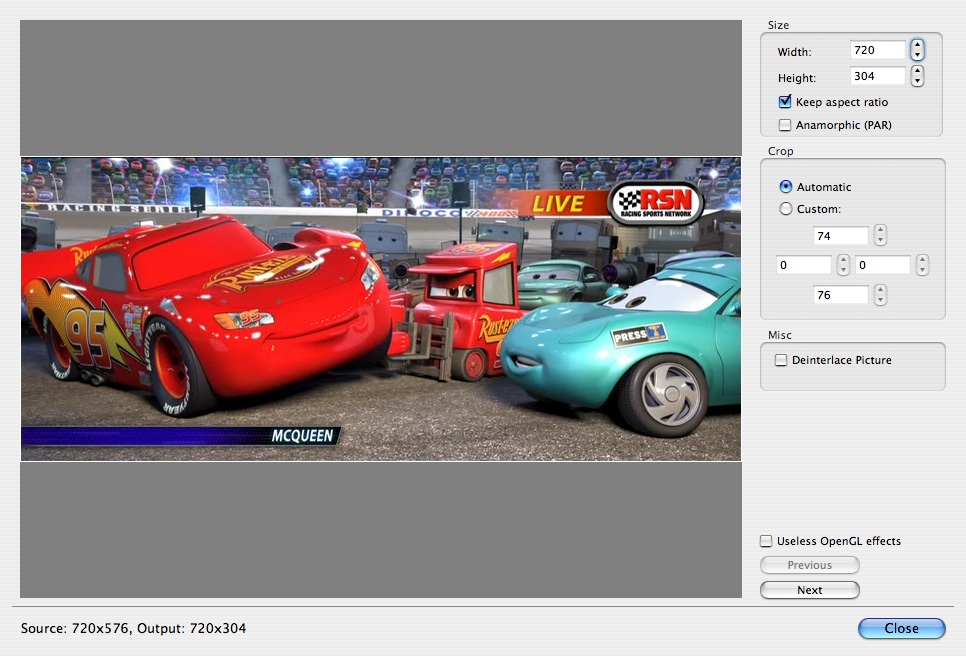Decrease Height using the stepper down arrow
The image size is (966, 656).
[x=917, y=81]
